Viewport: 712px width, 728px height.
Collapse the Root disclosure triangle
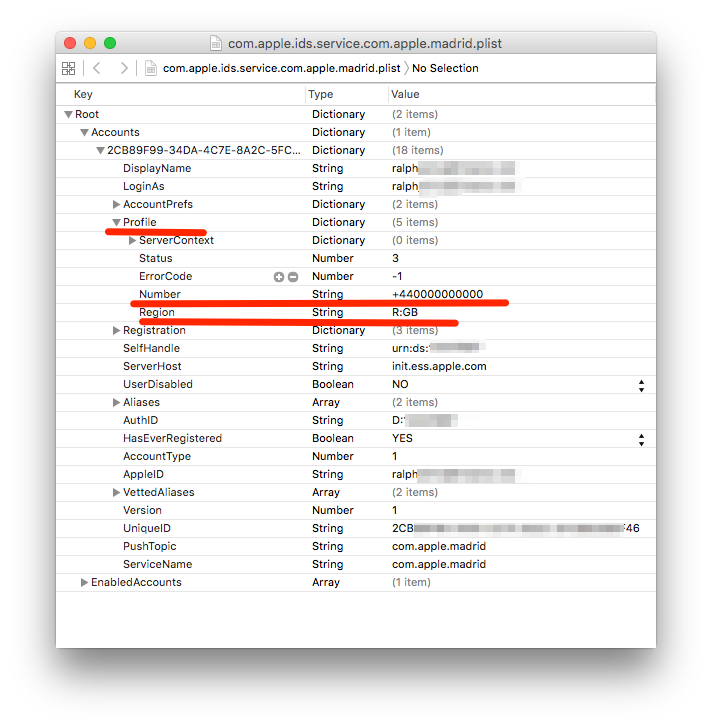point(68,114)
